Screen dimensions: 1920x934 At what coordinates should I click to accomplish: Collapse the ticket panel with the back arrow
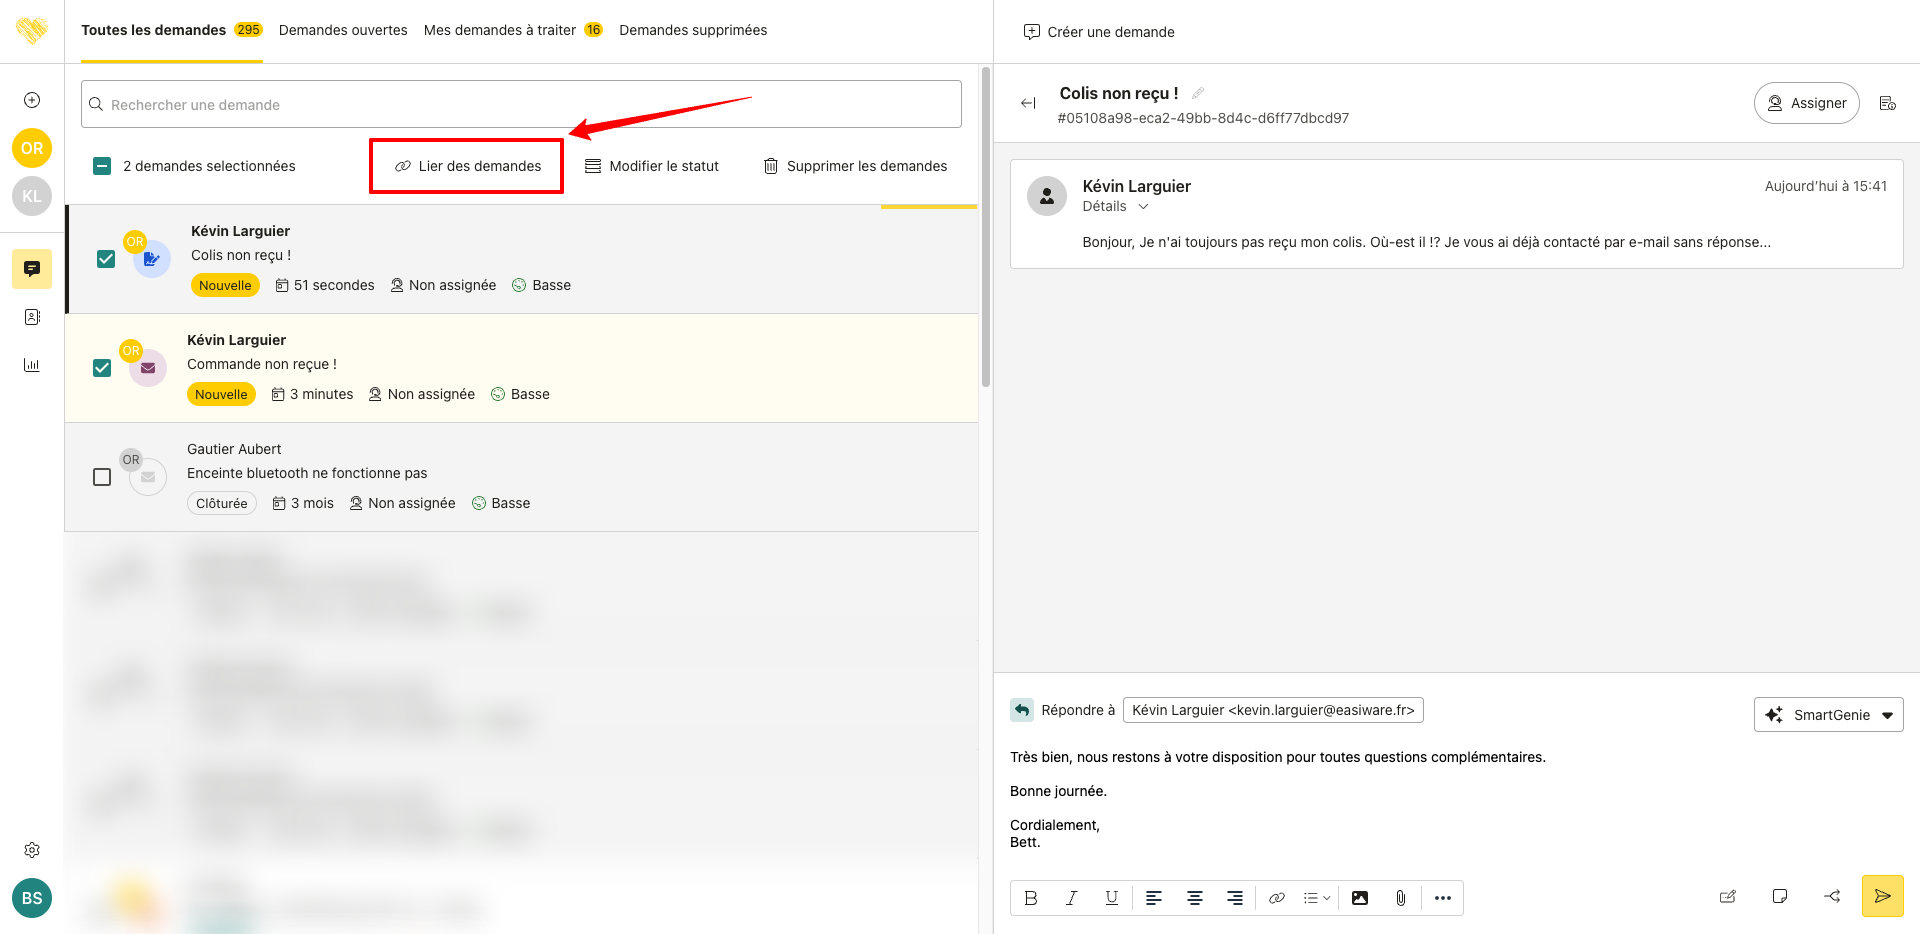(1028, 103)
